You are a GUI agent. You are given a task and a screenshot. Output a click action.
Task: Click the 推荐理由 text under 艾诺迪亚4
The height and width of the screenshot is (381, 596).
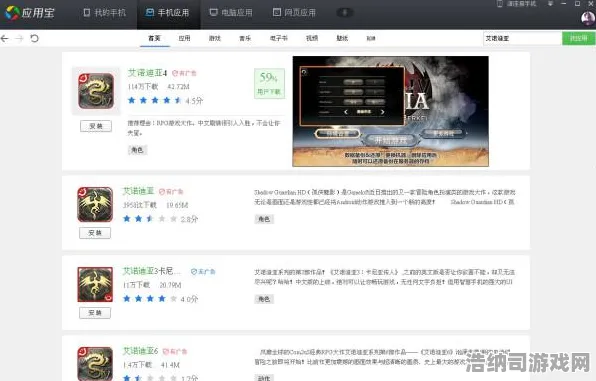click(204, 128)
